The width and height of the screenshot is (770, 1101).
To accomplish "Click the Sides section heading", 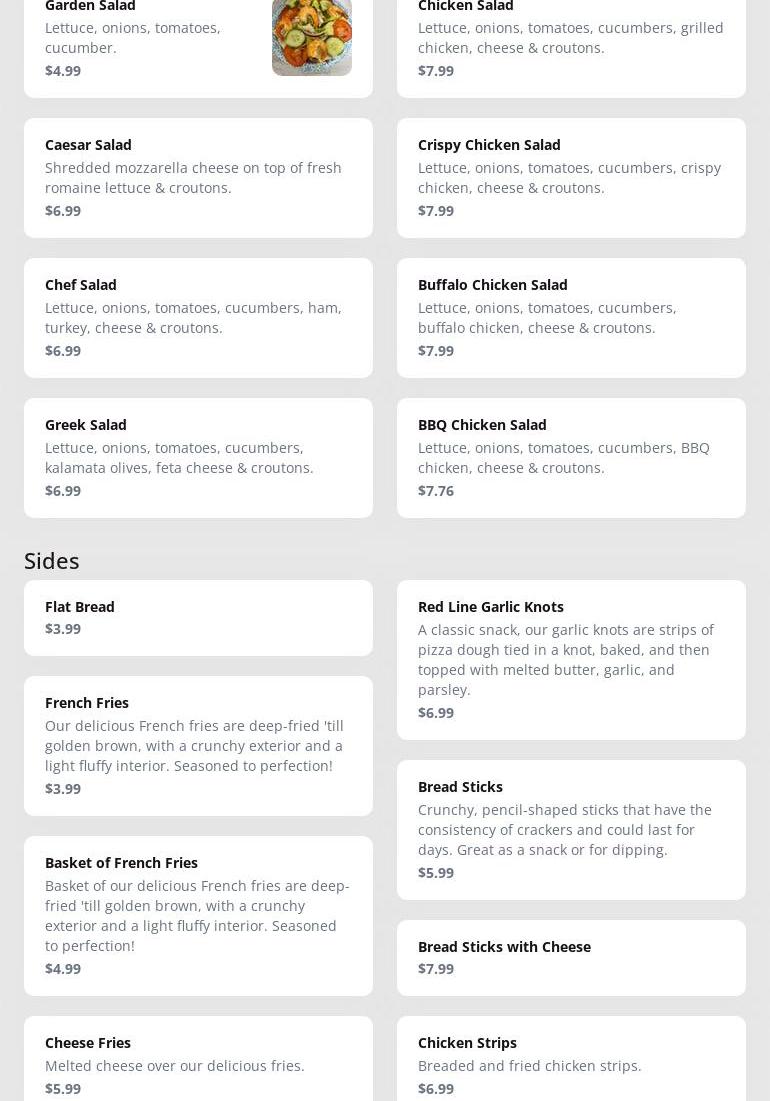I will [52, 560].
